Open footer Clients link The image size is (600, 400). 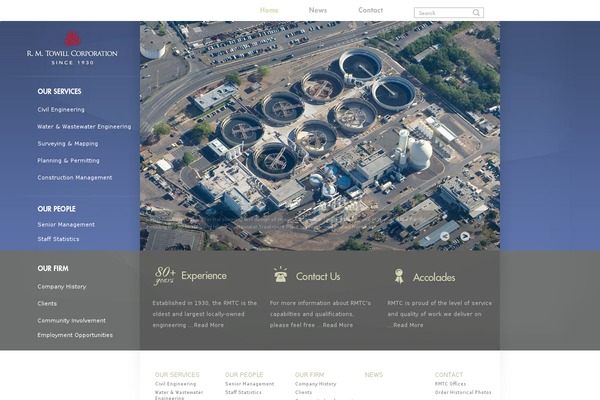pos(303,392)
